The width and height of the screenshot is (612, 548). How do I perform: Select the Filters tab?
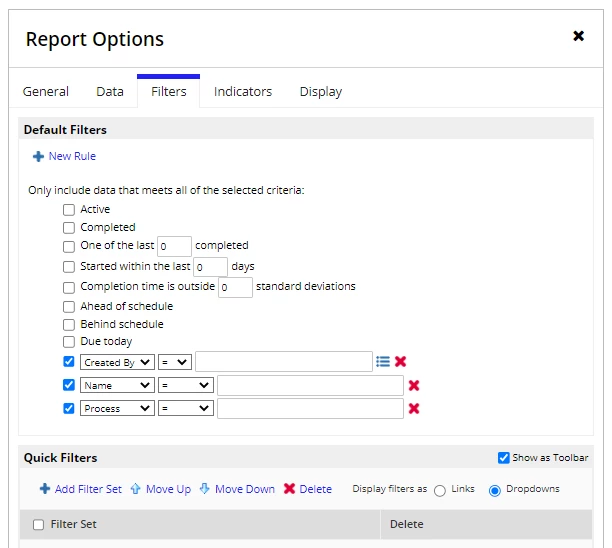coord(169,91)
